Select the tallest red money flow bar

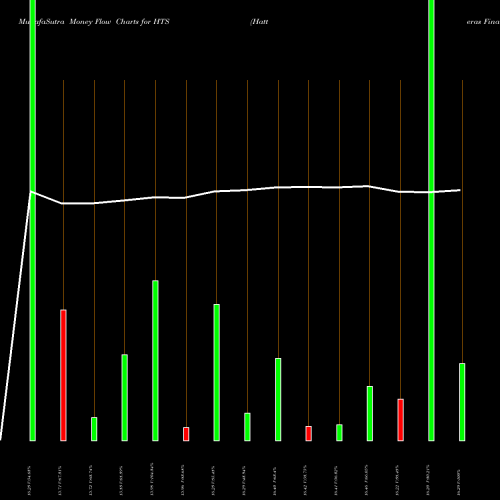pyautogui.click(x=63, y=375)
